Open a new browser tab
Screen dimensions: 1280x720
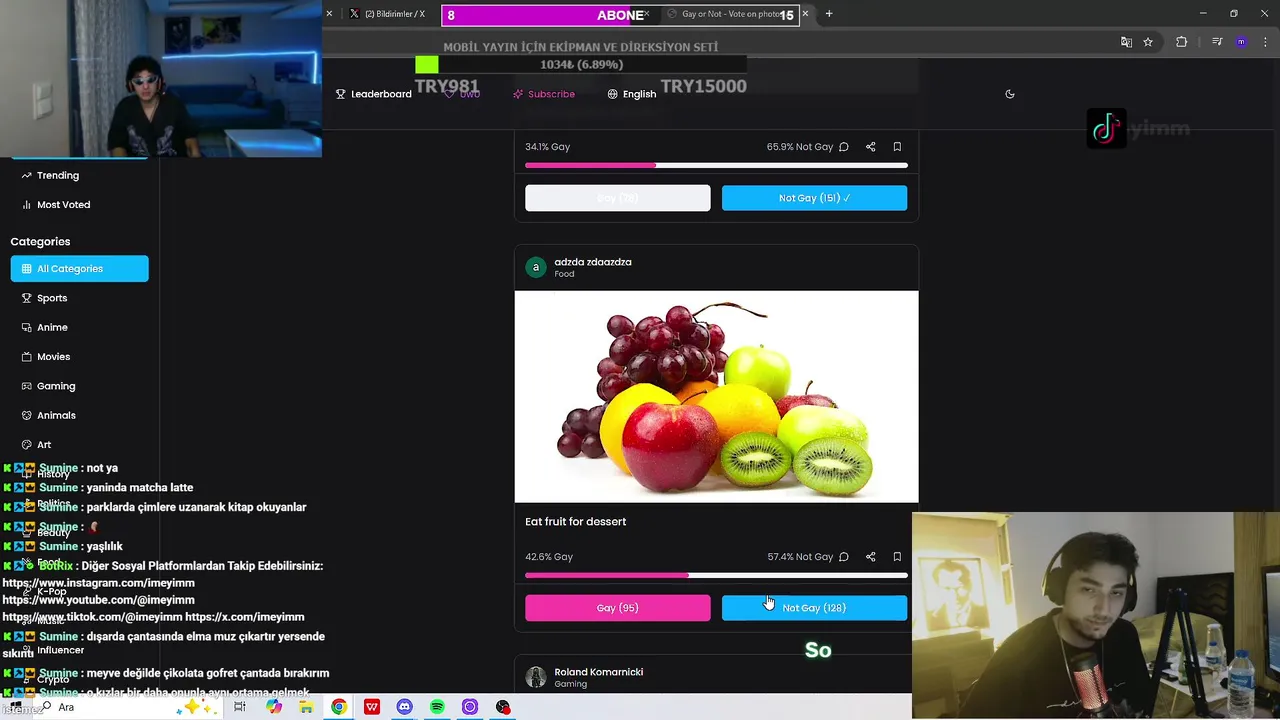pyautogui.click(x=829, y=14)
